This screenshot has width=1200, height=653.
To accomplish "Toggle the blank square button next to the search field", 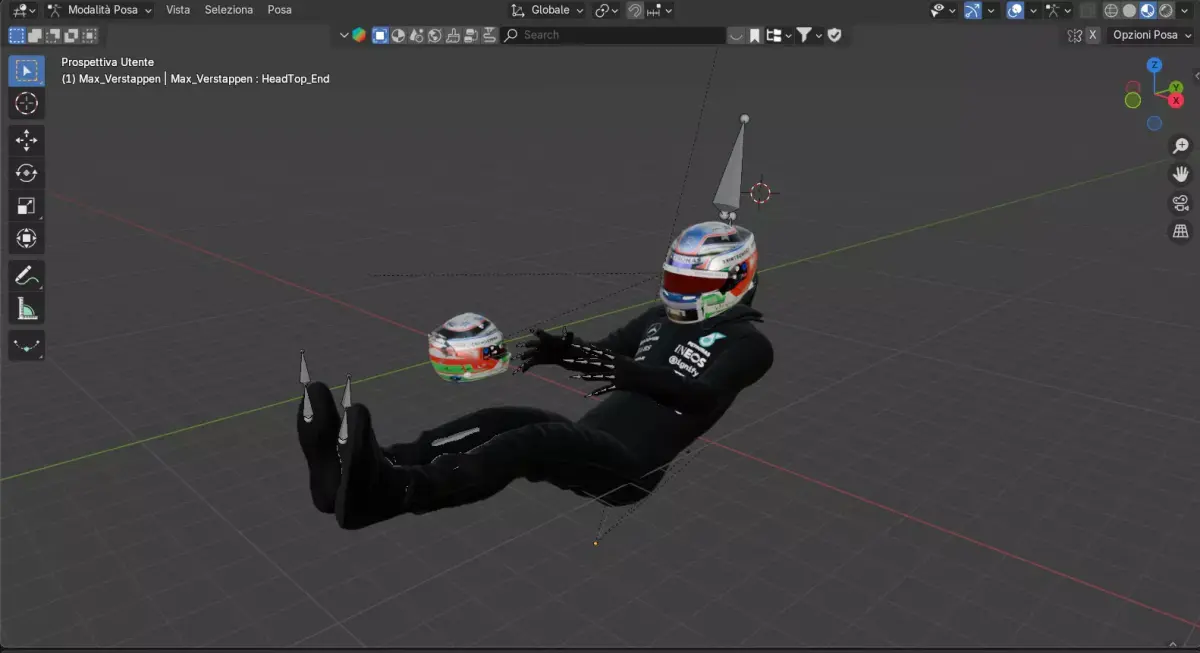I will pyautogui.click(x=735, y=35).
